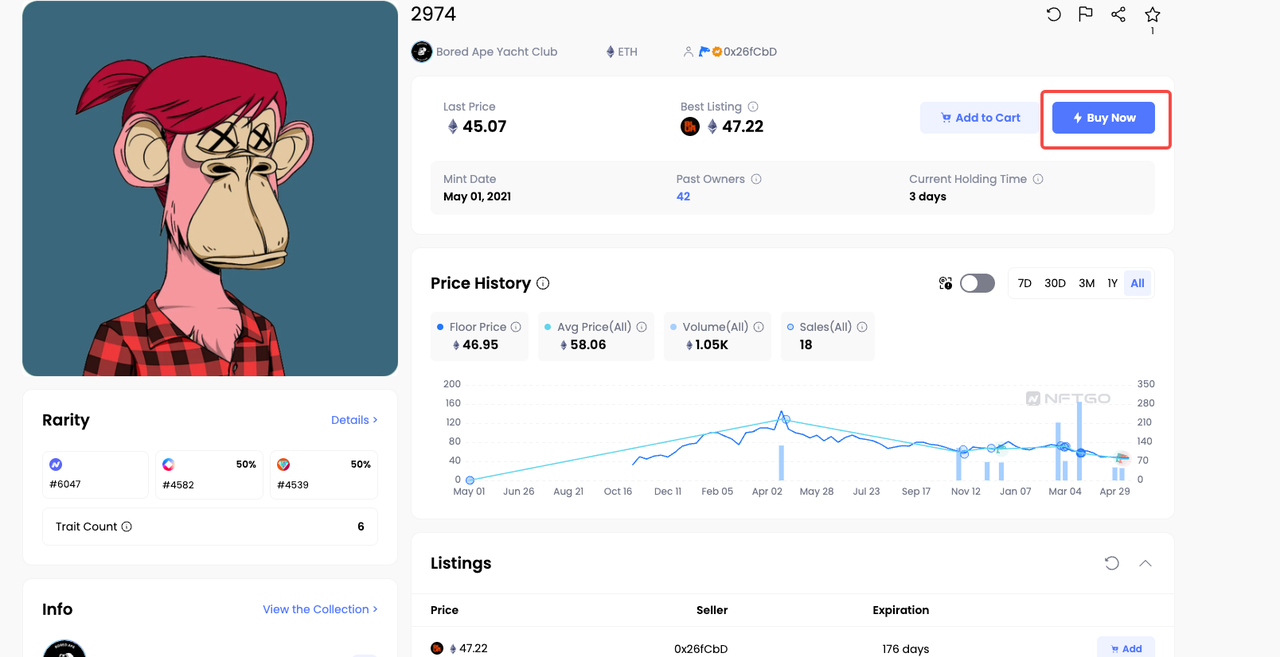The image size is (1280, 657).
Task: Click the Ethereum icon beside ETH label
Action: tap(610, 51)
